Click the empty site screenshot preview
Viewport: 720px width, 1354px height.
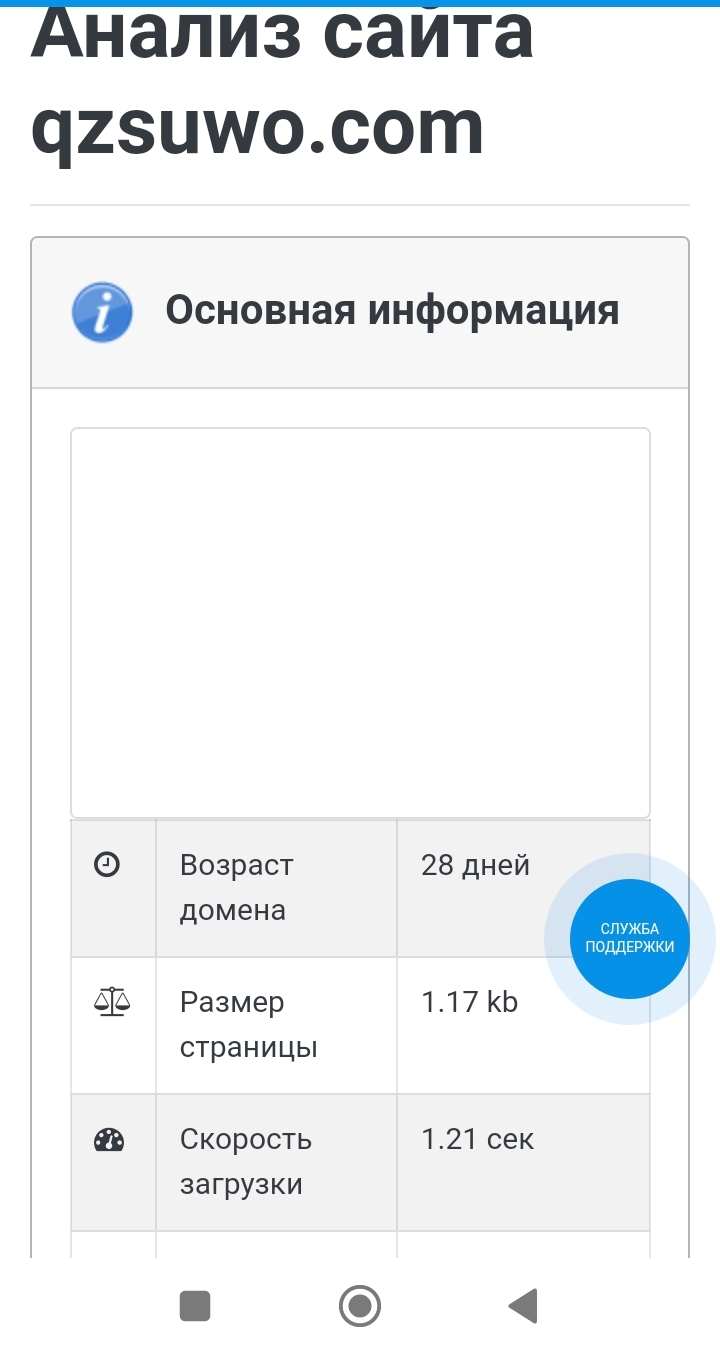tap(360, 622)
